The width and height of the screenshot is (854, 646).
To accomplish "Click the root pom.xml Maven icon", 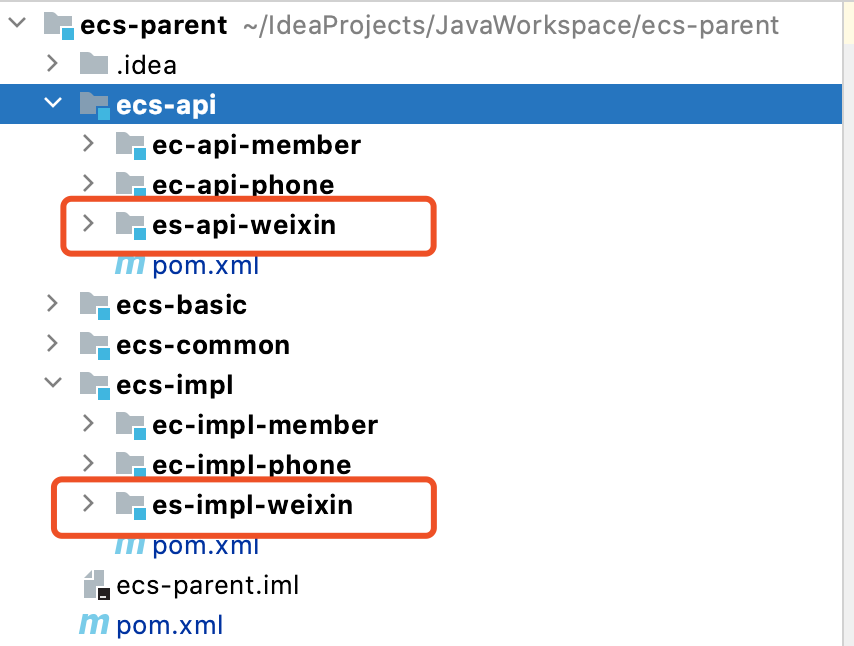I will pyautogui.click(x=94, y=625).
